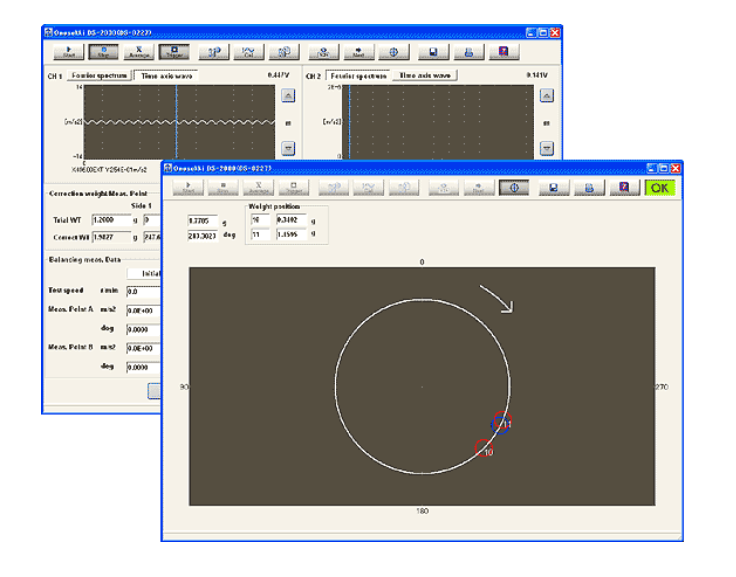Save using the floppy disk icon in the front window
Screen dimensions: 736x577
(x=553, y=187)
